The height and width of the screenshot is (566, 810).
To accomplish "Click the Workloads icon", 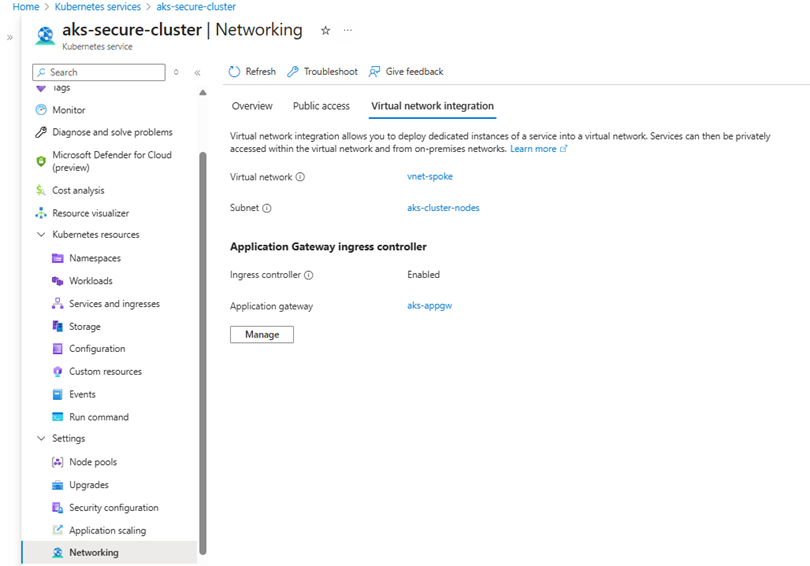I will [57, 280].
